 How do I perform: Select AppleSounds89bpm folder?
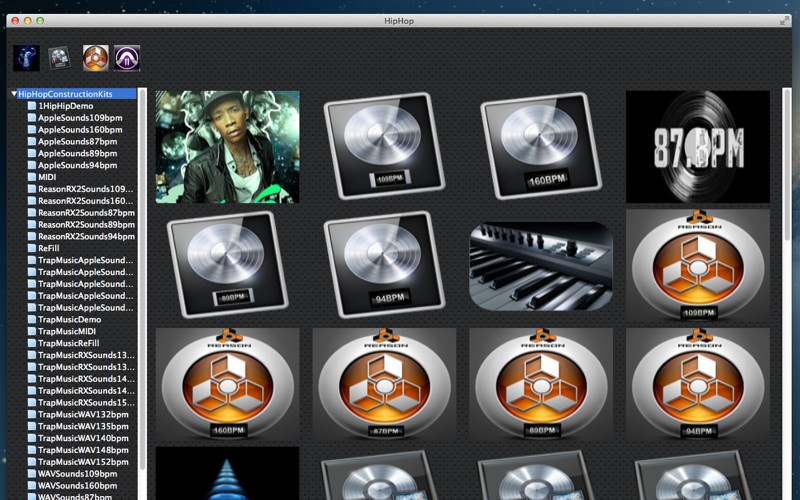[78, 153]
